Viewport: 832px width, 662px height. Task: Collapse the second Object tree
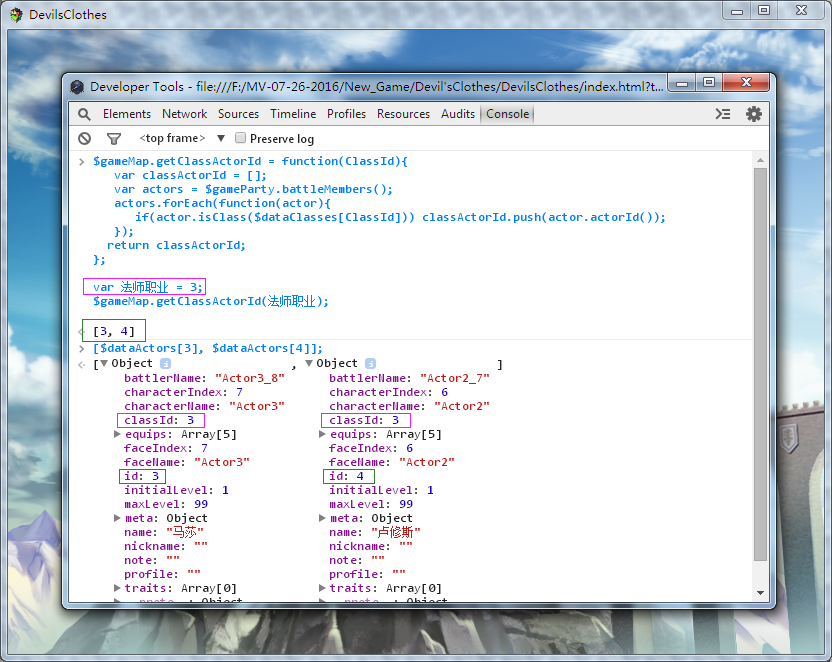[309, 363]
